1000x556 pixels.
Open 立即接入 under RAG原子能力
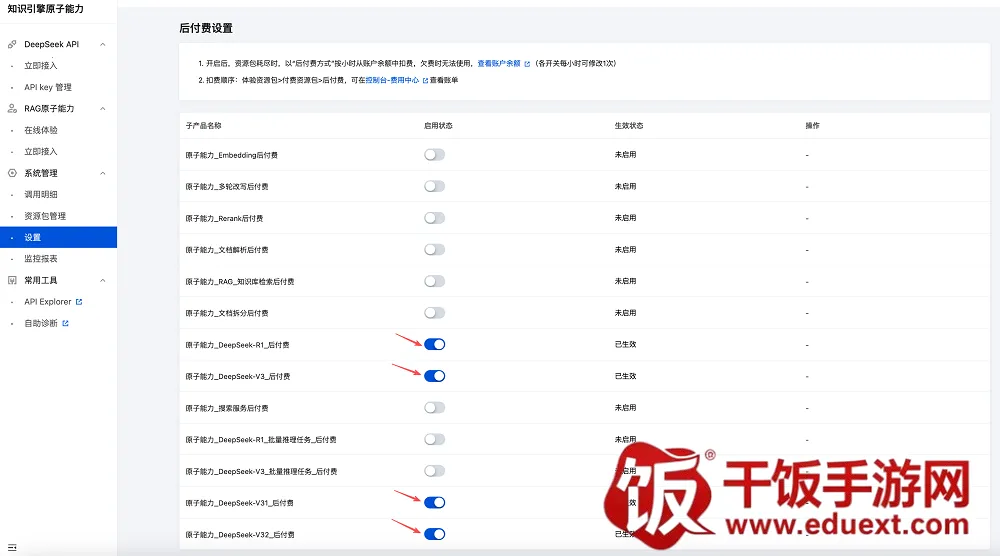click(x=41, y=152)
